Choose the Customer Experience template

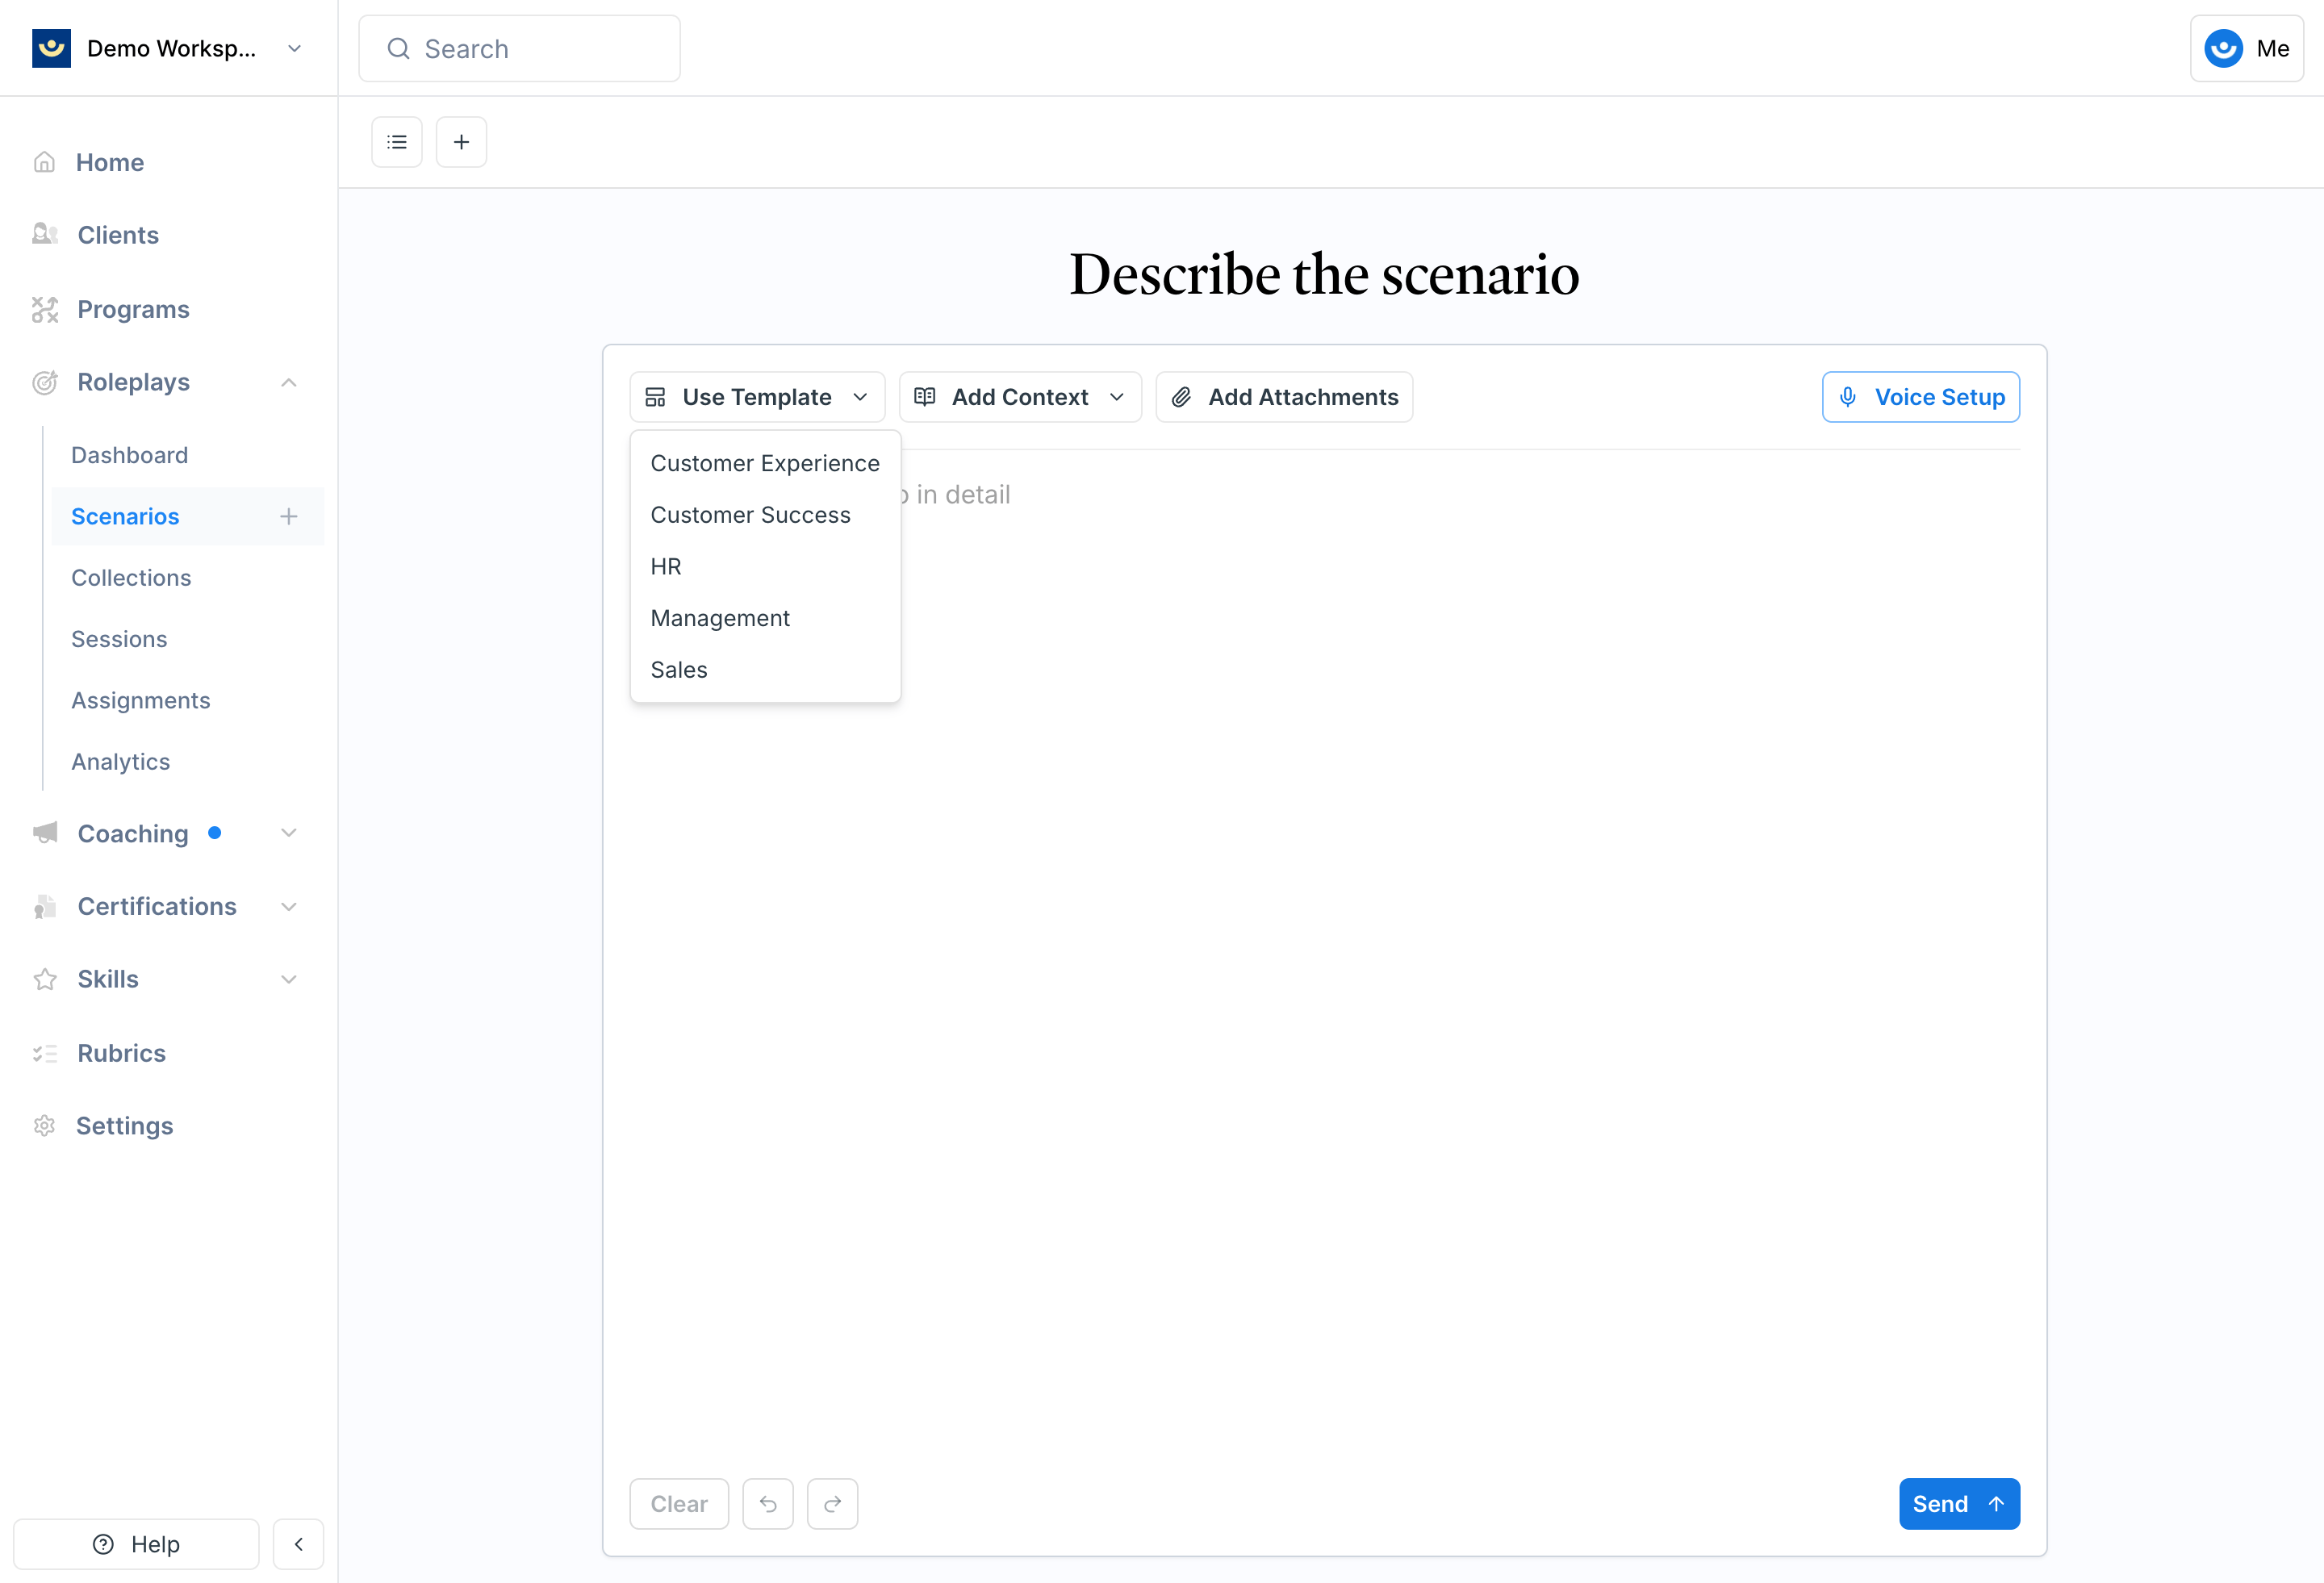[x=765, y=463]
